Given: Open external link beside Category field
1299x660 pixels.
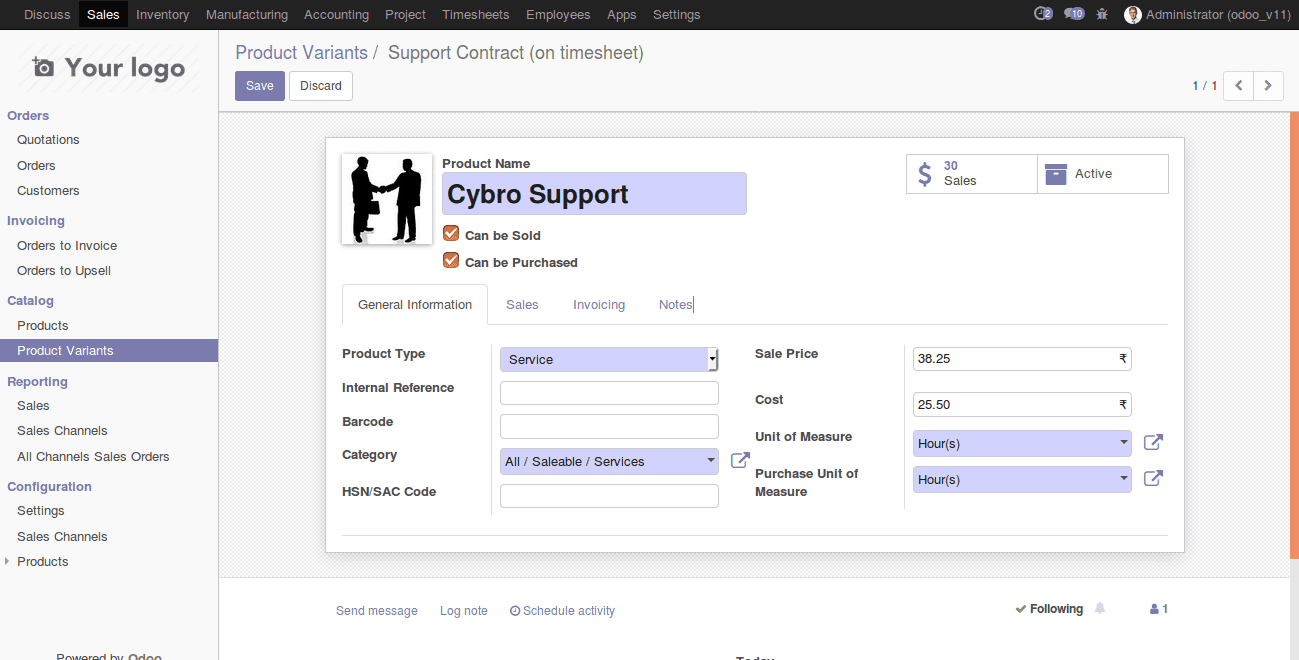Looking at the screenshot, I should pyautogui.click(x=740, y=460).
